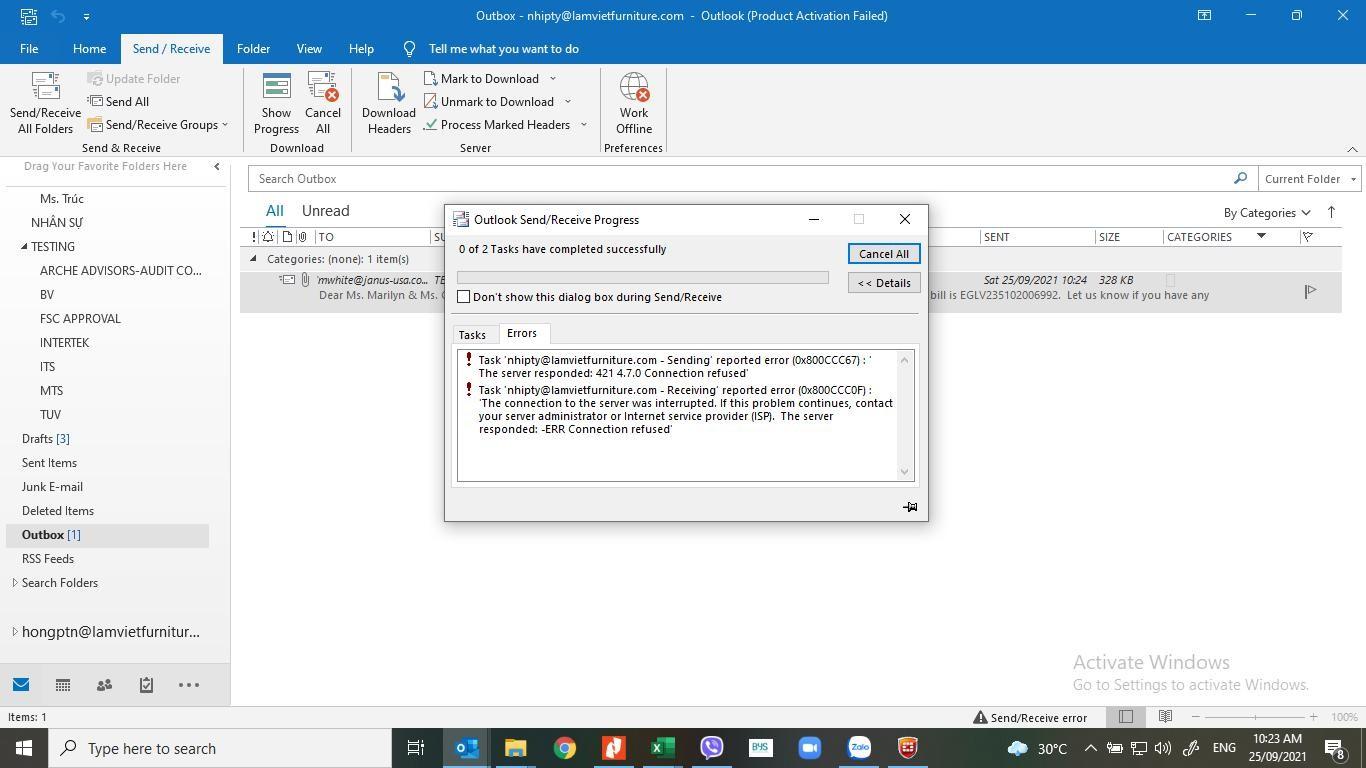Open Unmark to Download dropdown arrow
Viewport: 1366px width, 768px height.
point(567,102)
